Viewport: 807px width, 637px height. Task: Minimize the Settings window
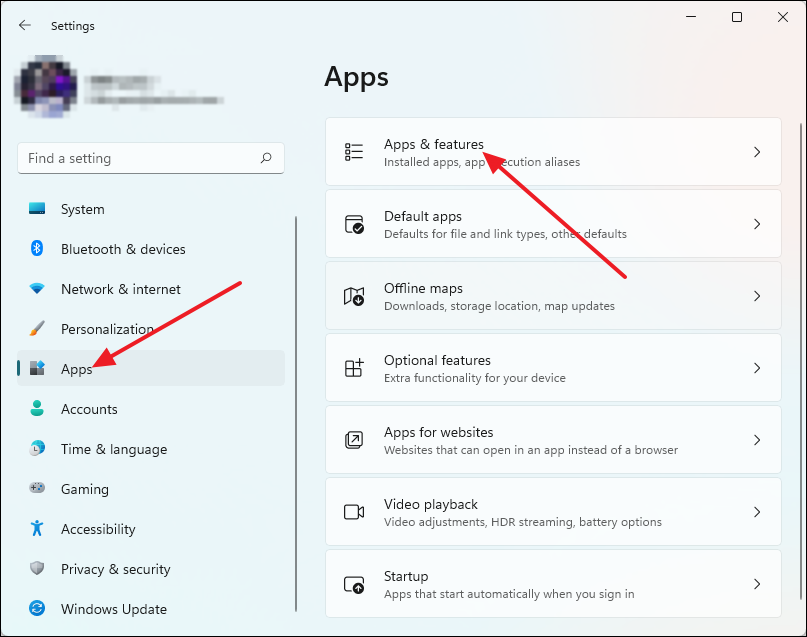click(x=691, y=17)
